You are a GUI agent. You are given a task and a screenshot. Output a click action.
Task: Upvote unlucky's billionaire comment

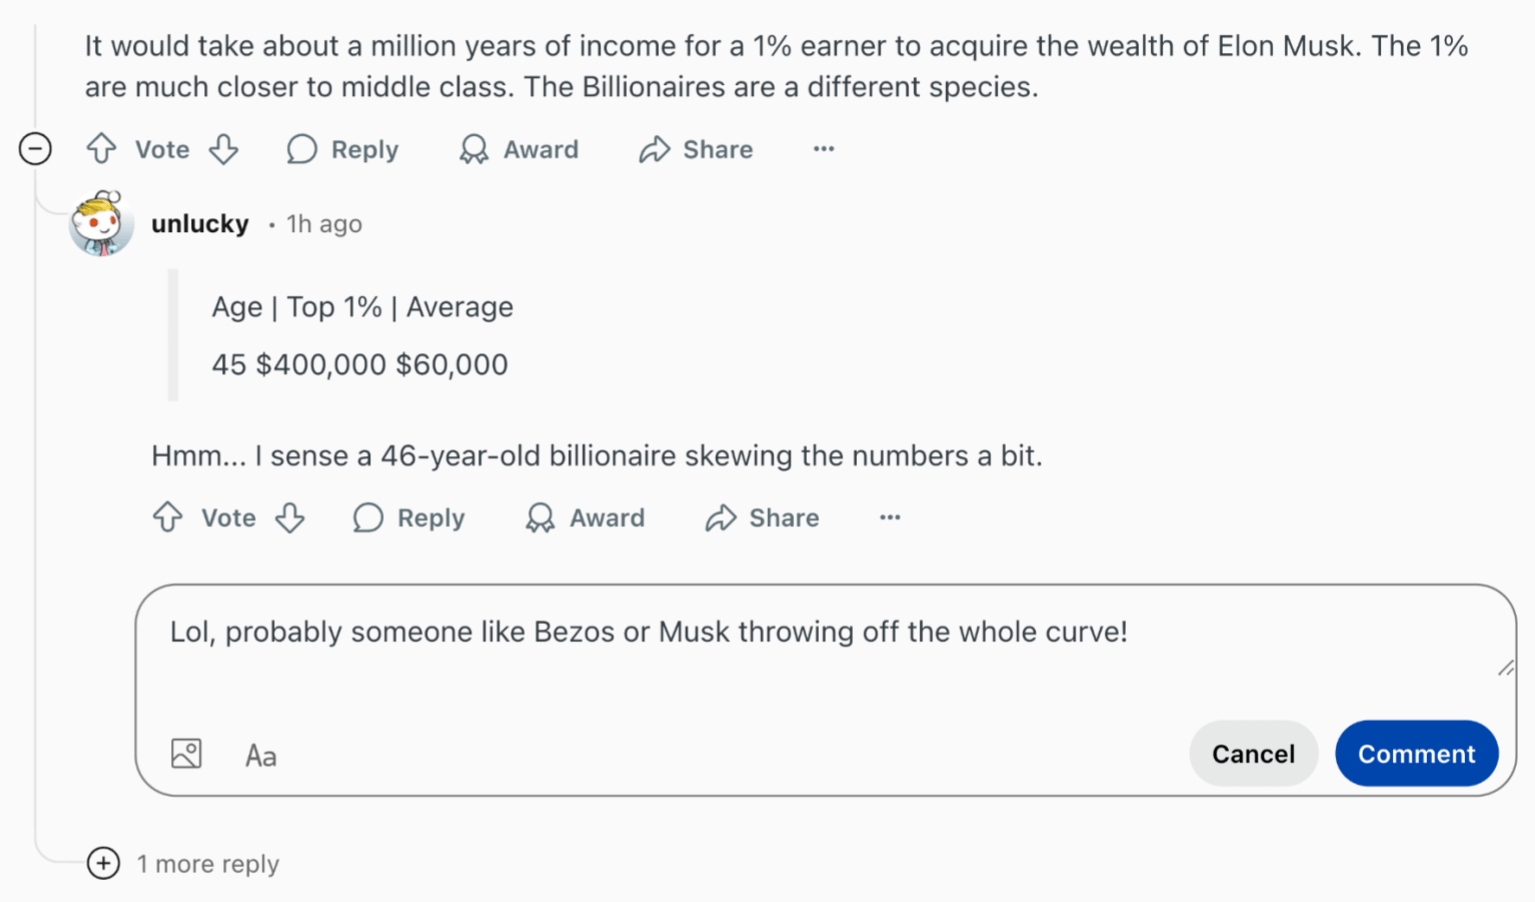tap(168, 517)
